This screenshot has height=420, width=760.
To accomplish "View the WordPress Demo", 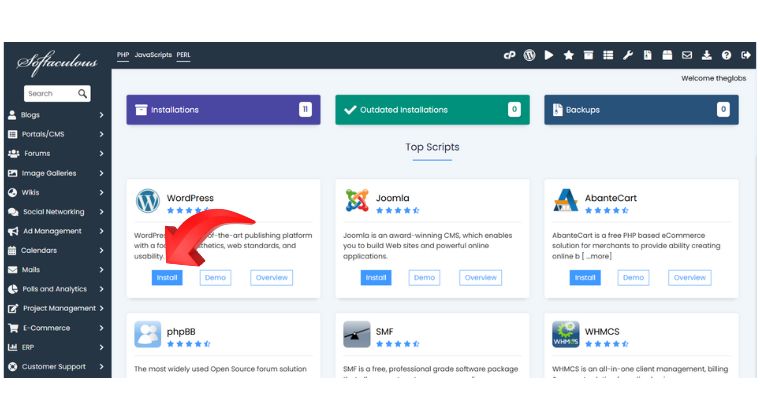I will (215, 278).
